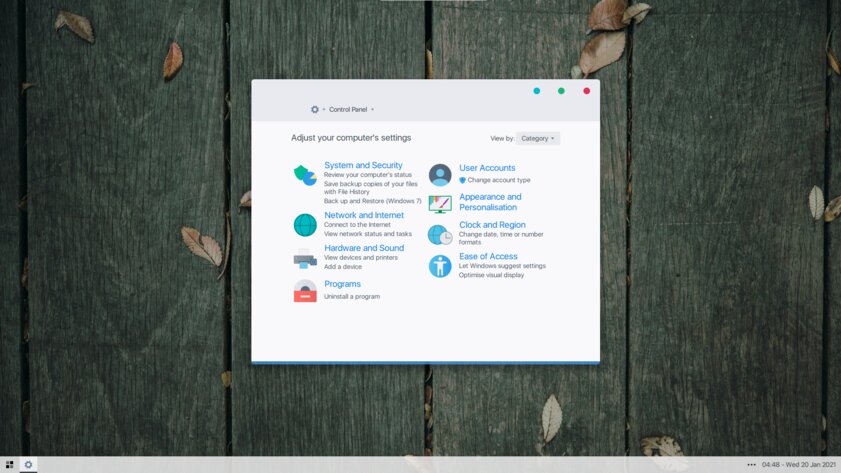841x473 pixels.
Task: Click the Ease of Access icon
Action: [440, 266]
